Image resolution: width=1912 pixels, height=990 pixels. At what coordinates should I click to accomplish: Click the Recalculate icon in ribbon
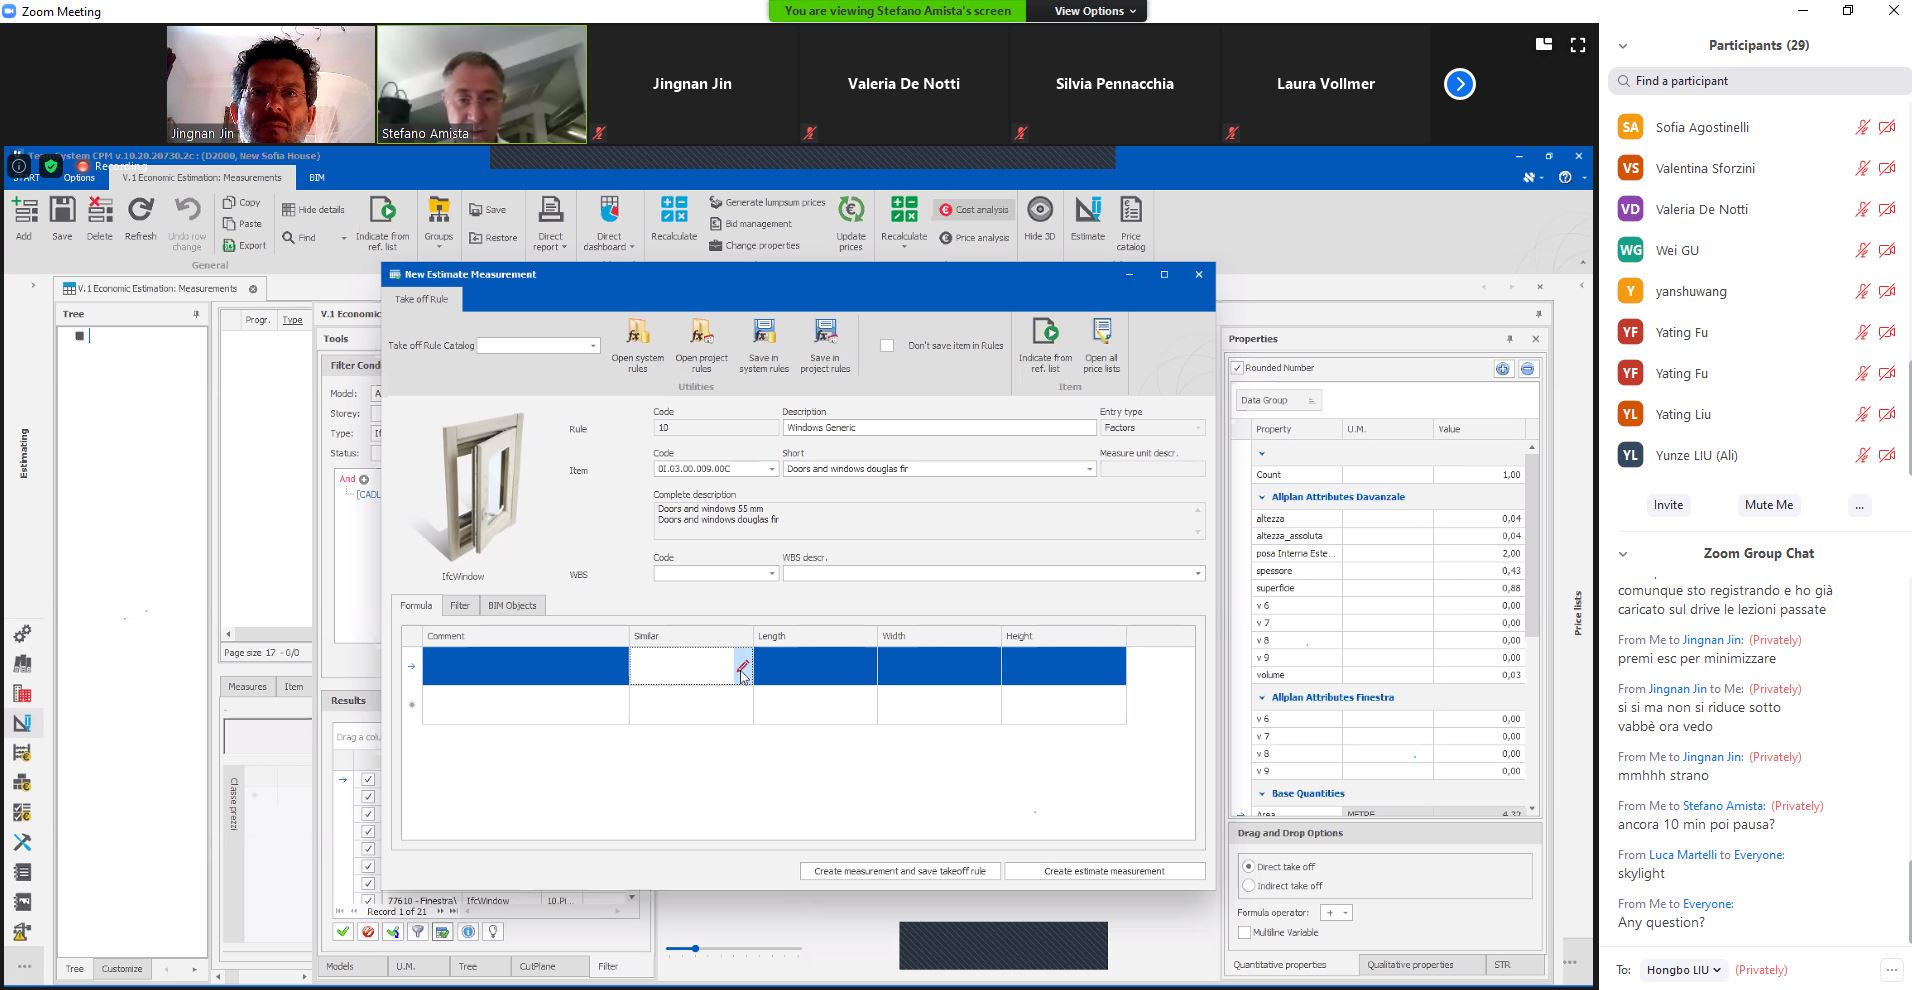[x=673, y=211]
